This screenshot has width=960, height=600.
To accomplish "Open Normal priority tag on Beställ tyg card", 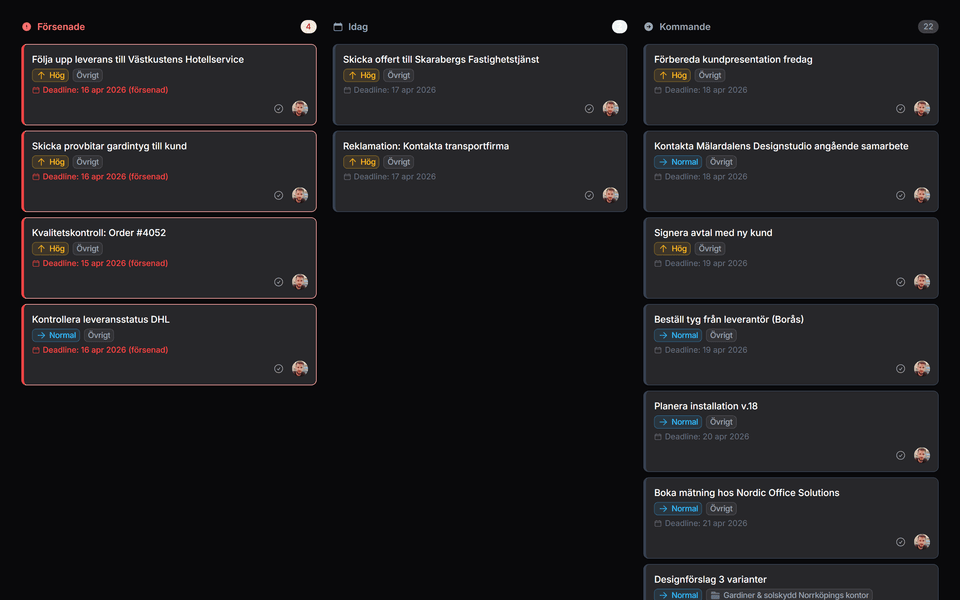I will (x=678, y=335).
